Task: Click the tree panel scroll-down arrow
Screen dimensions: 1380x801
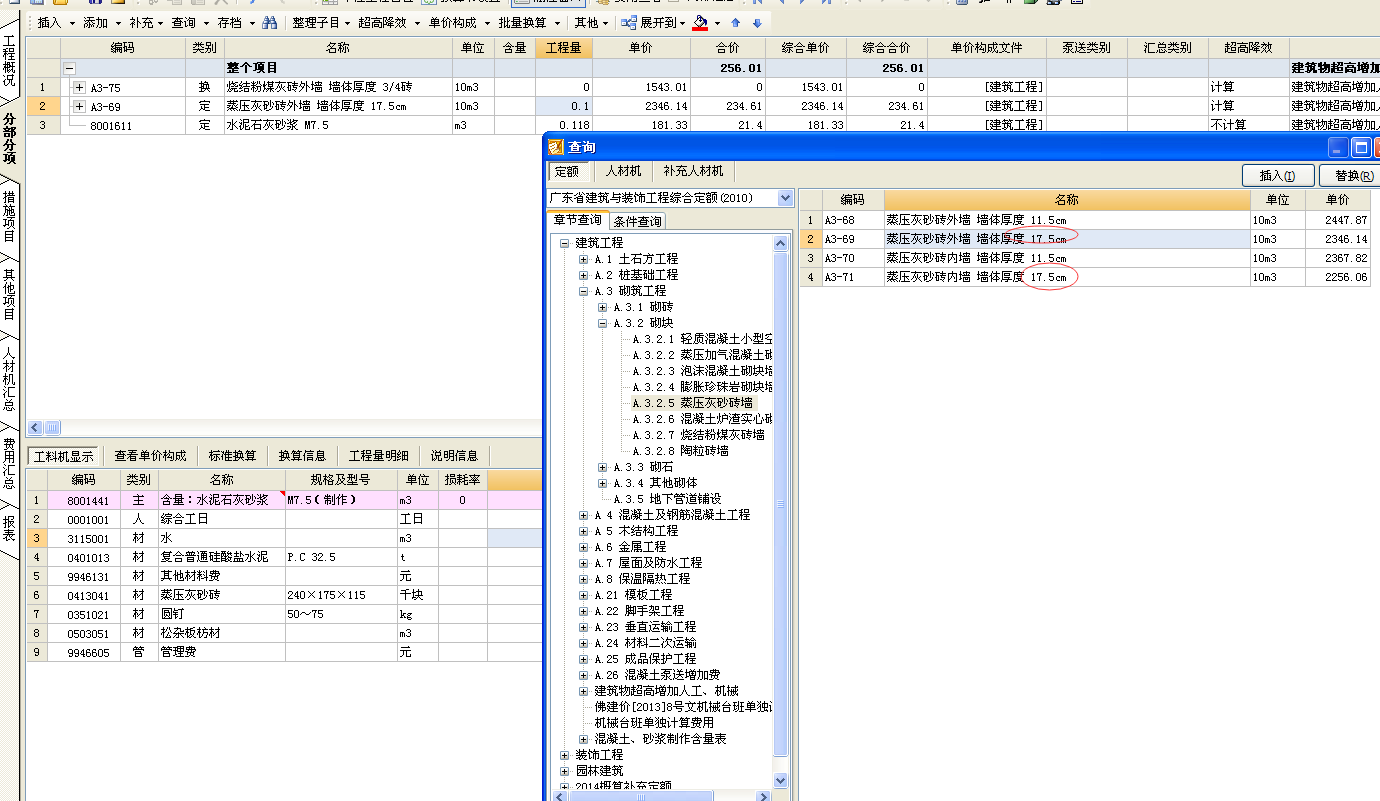Action: (x=781, y=781)
